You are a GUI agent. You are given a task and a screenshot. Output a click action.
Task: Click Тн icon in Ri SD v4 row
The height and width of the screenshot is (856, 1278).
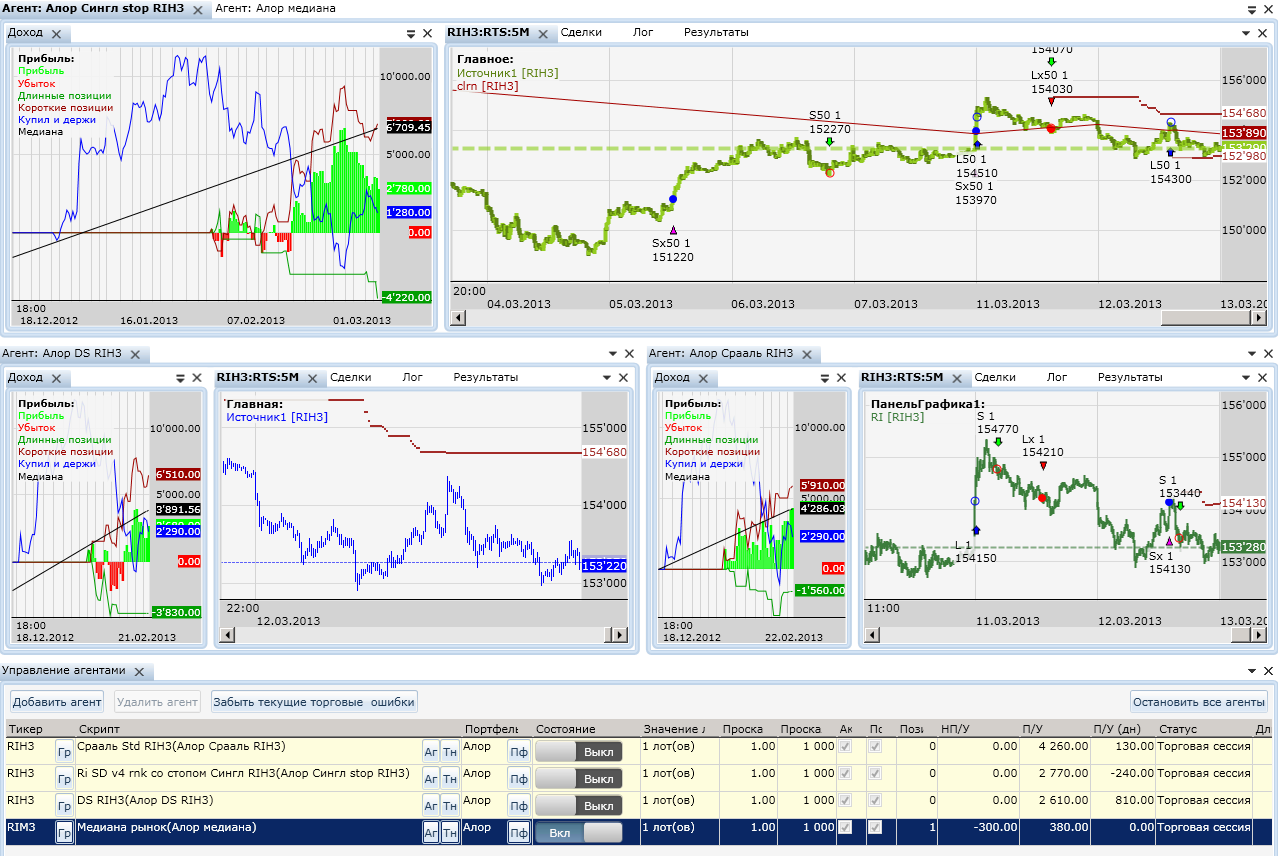click(x=450, y=778)
